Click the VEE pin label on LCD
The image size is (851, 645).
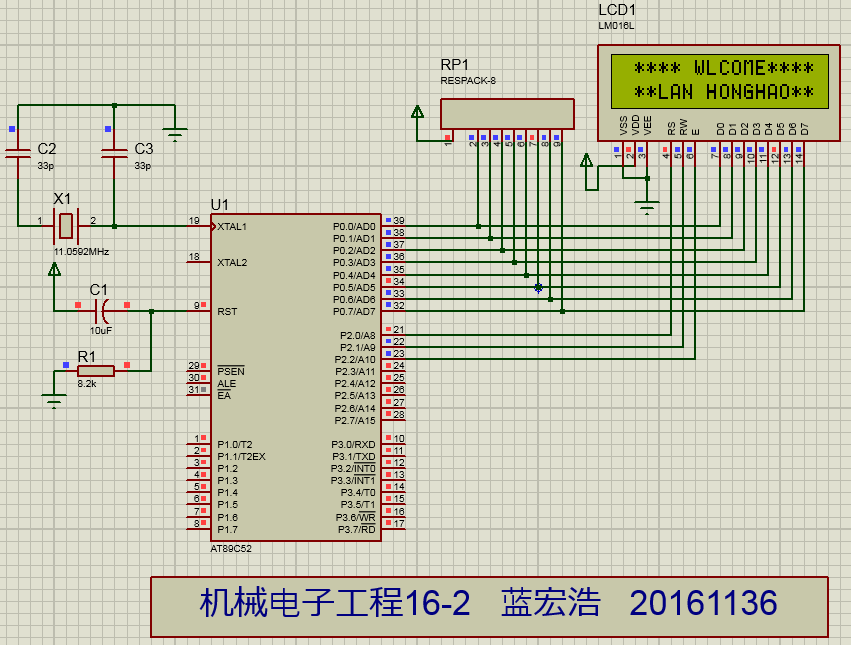[x=647, y=125]
